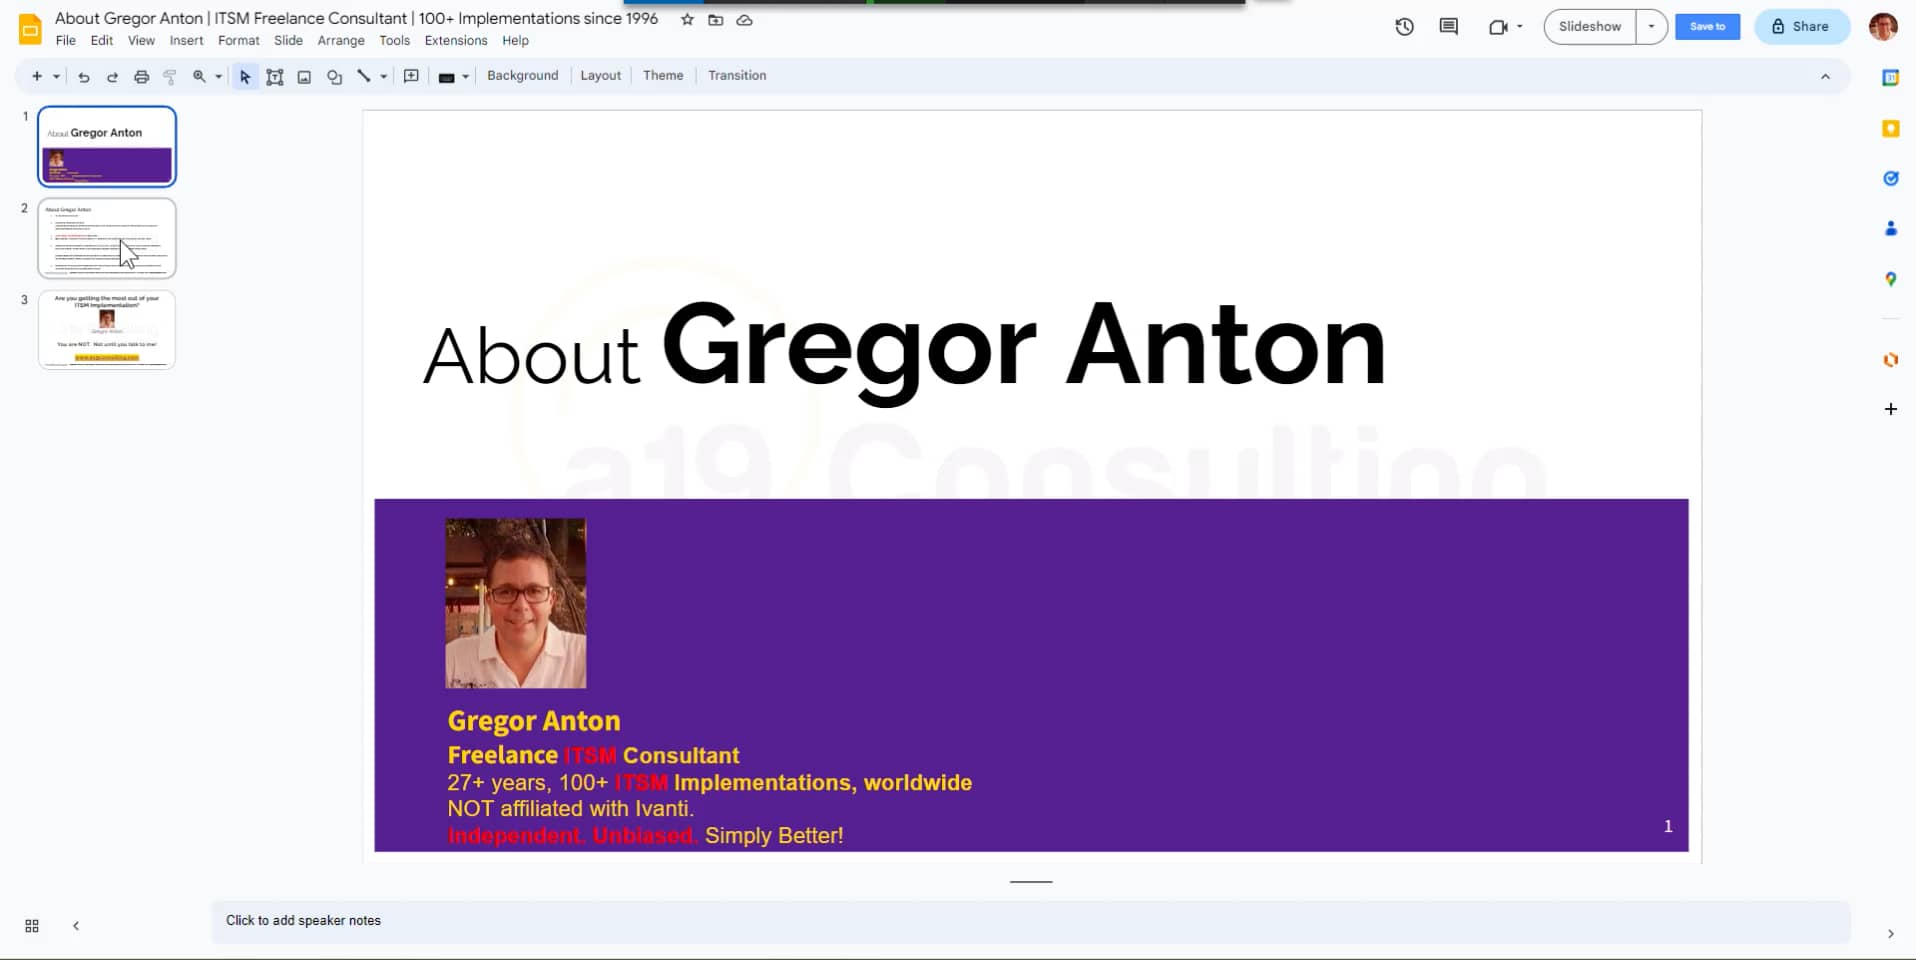
Task: Open the Zoom dropdown arrow
Action: click(x=216, y=76)
